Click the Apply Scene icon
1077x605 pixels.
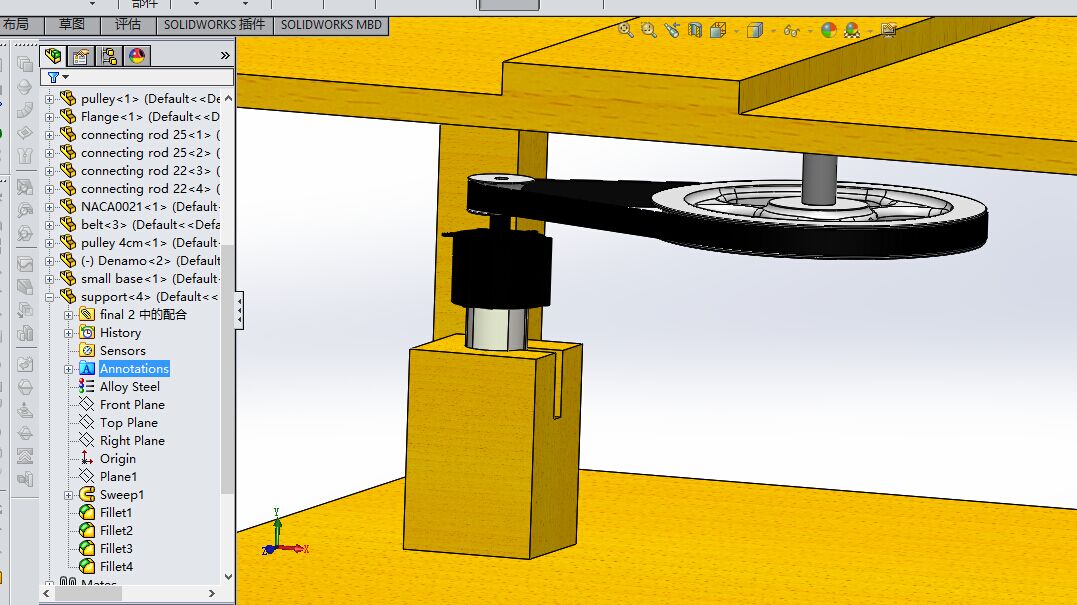coord(852,30)
